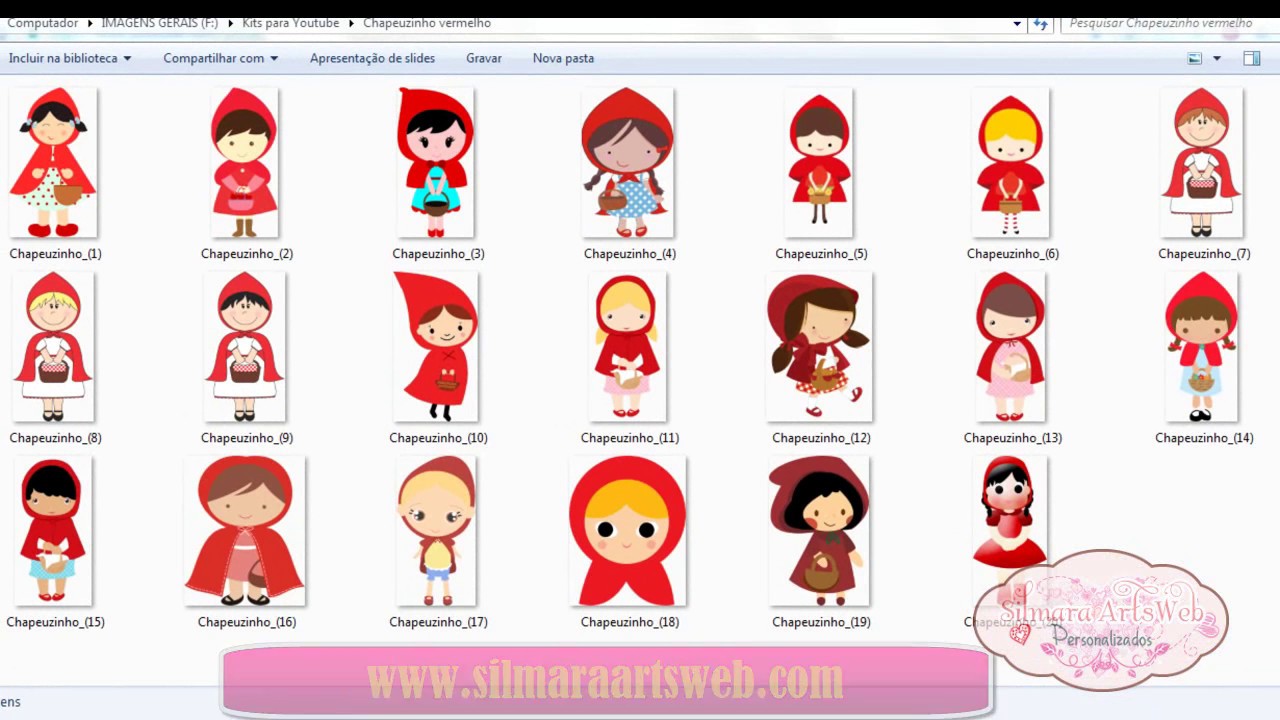Click the refresh icon beside address bar

1040,23
